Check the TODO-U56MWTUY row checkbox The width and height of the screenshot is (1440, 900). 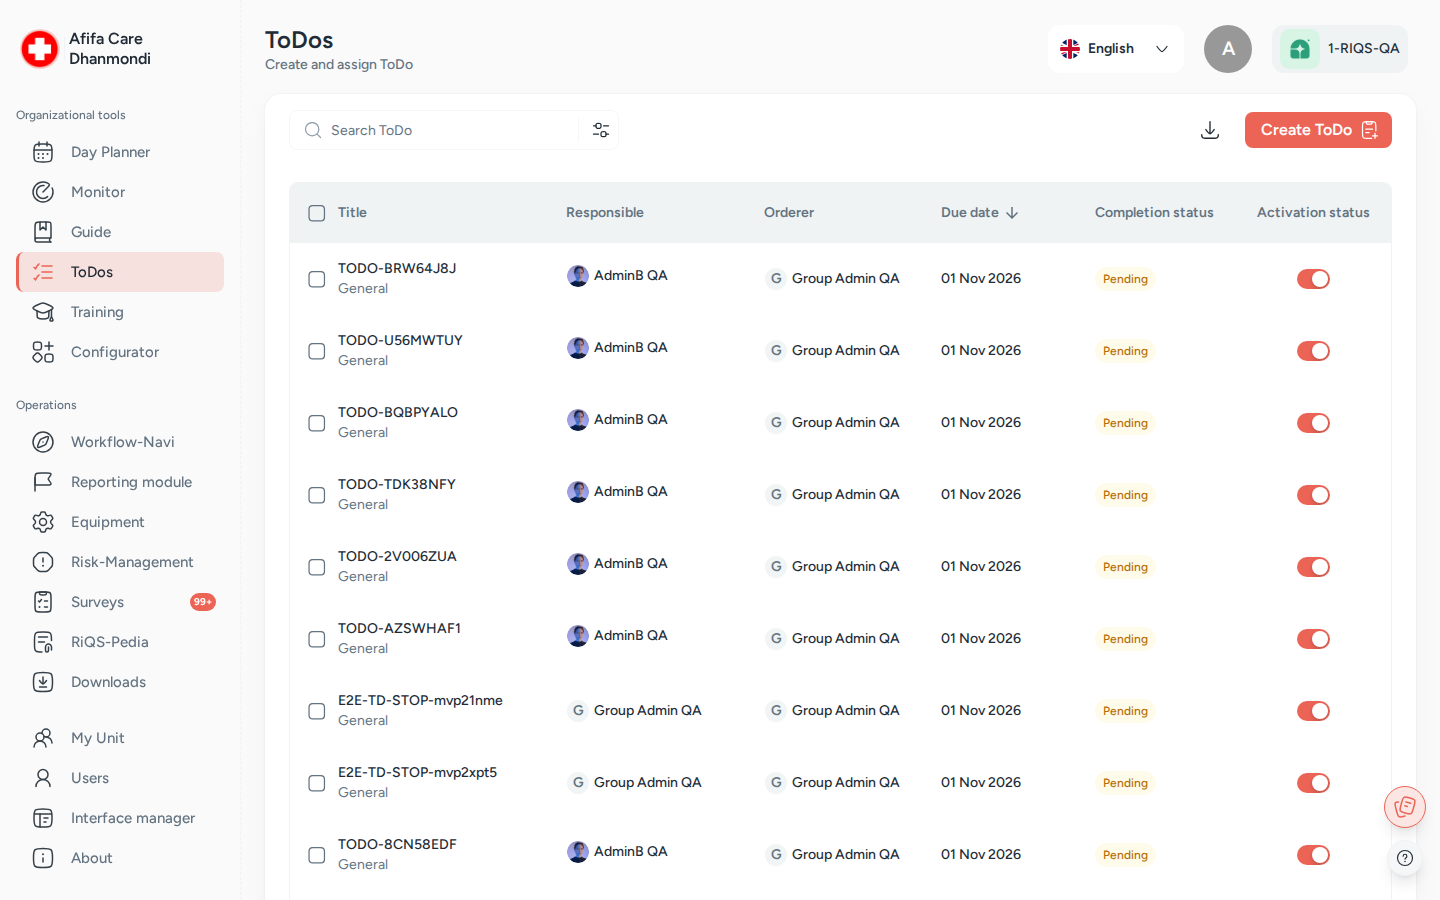(317, 351)
